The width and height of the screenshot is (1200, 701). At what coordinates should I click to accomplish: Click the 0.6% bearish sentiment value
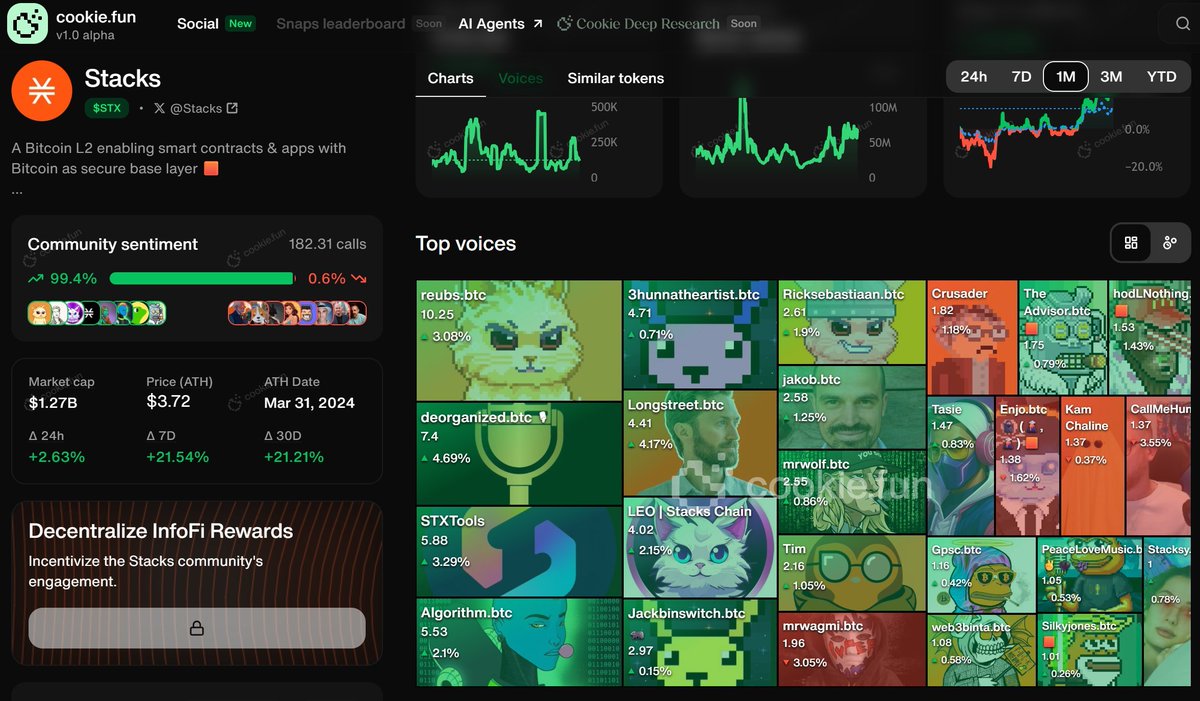point(326,279)
